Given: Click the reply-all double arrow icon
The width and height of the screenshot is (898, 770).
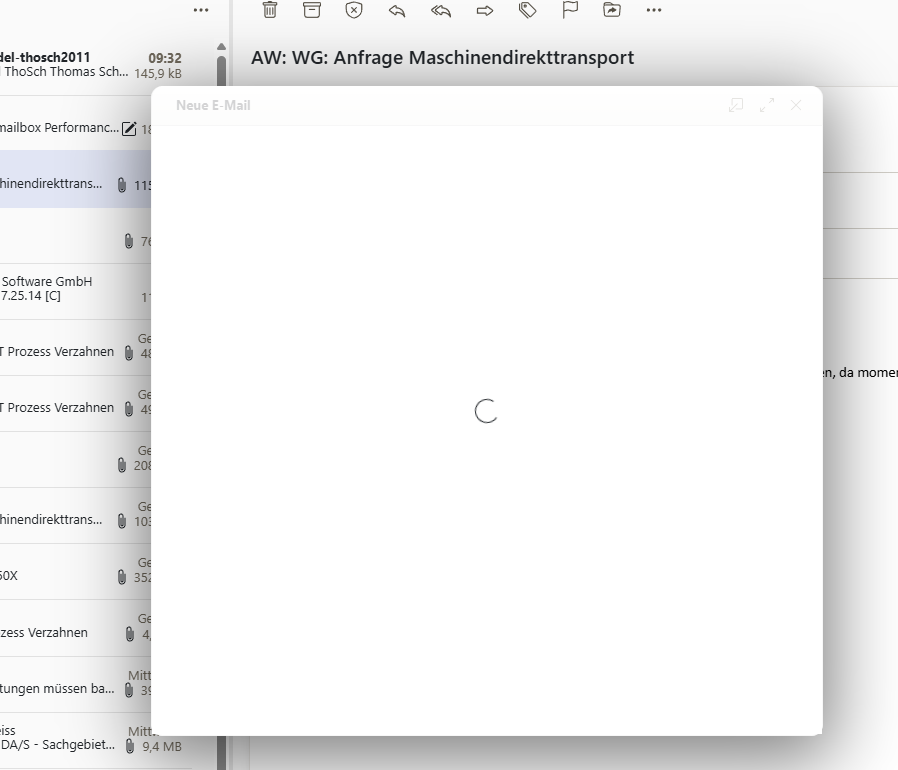Looking at the screenshot, I should pos(441,10).
